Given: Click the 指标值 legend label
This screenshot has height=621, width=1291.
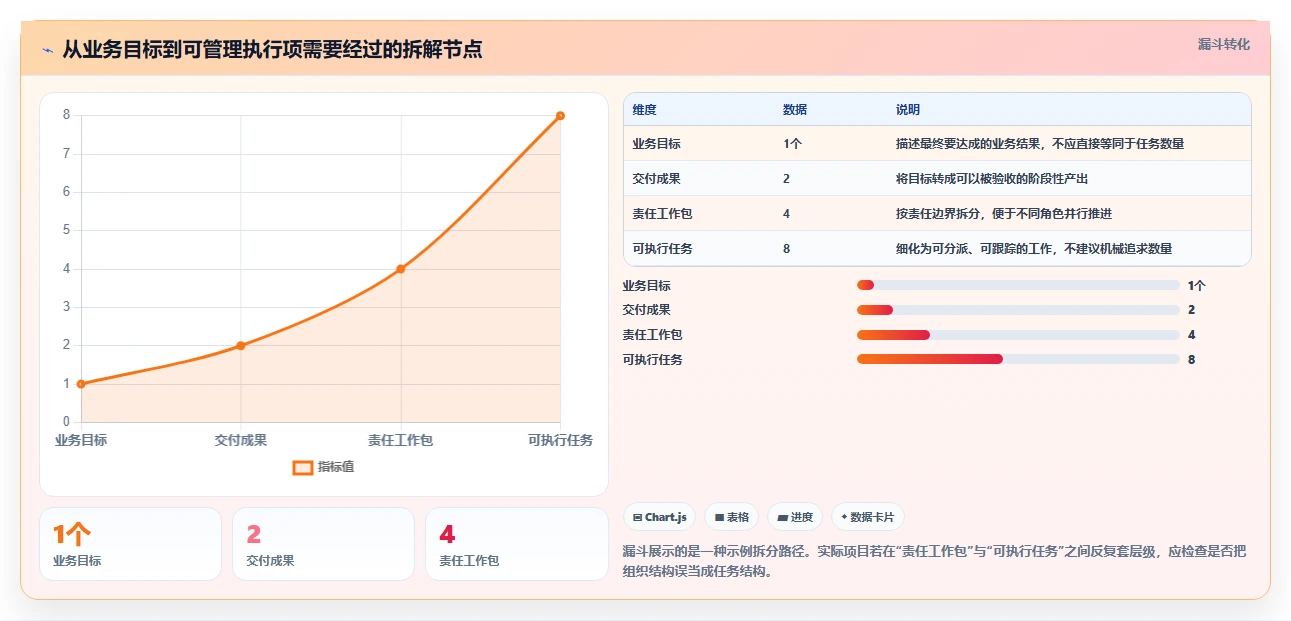Looking at the screenshot, I should pyautogui.click(x=336, y=467).
